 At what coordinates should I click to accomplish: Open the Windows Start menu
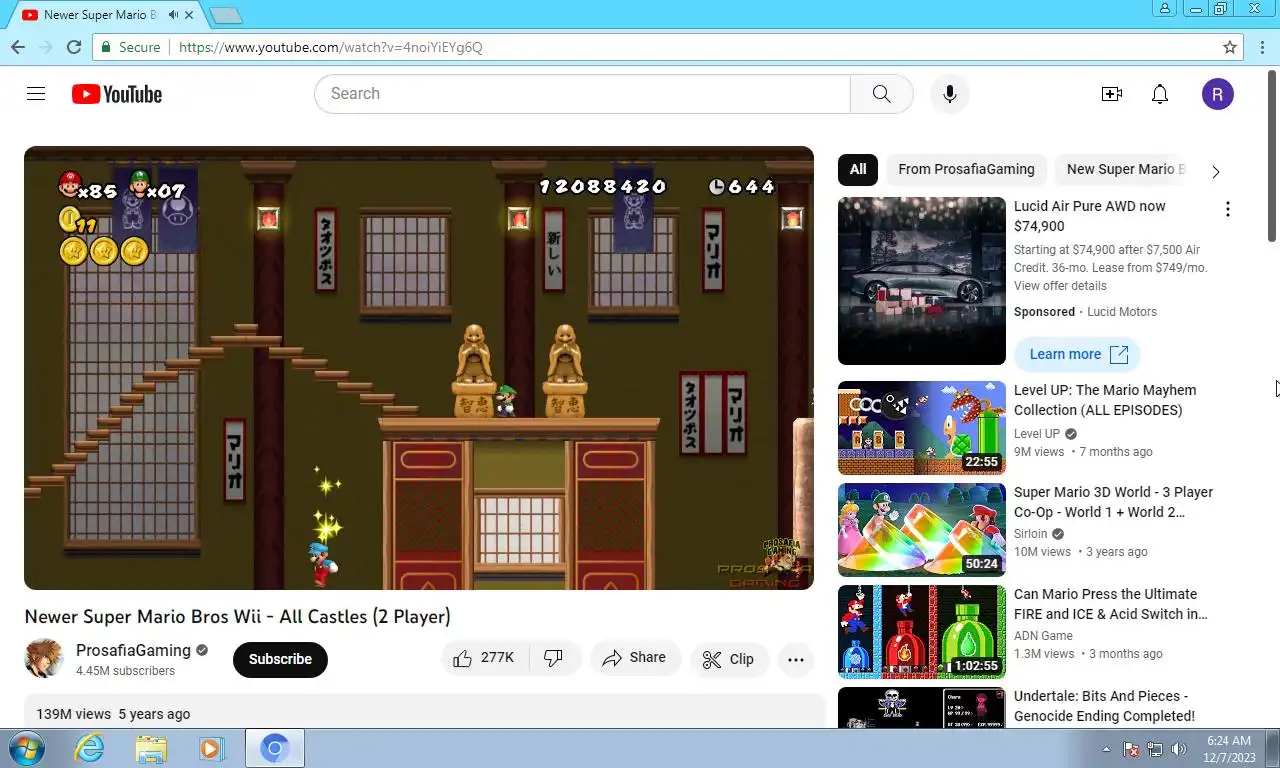click(26, 748)
